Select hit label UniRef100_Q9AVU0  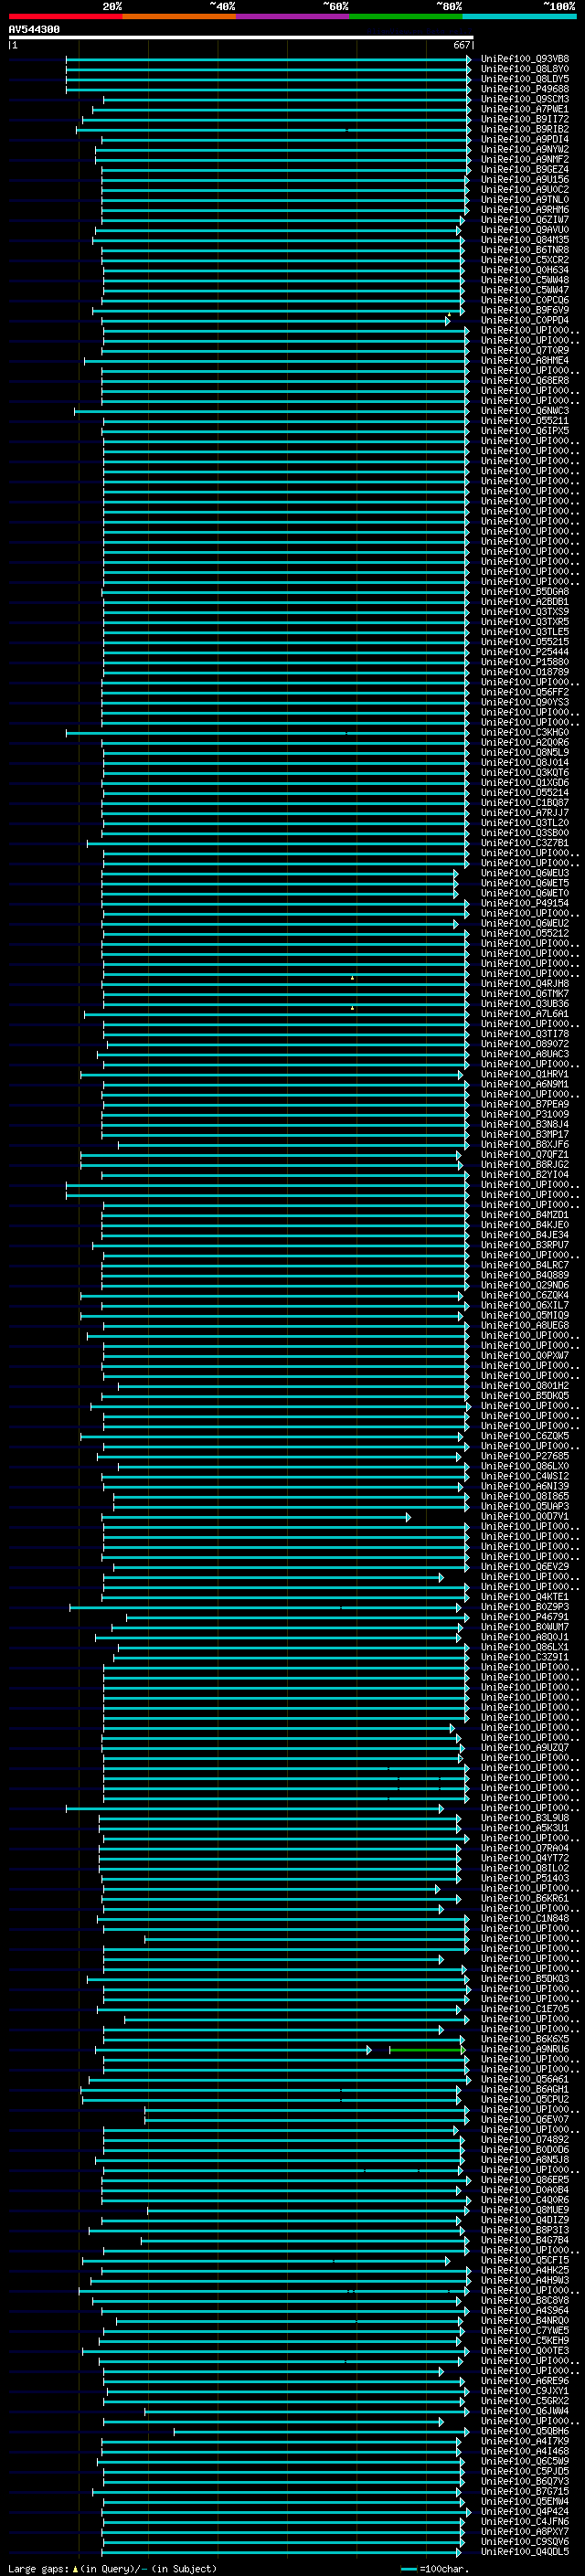525,230
